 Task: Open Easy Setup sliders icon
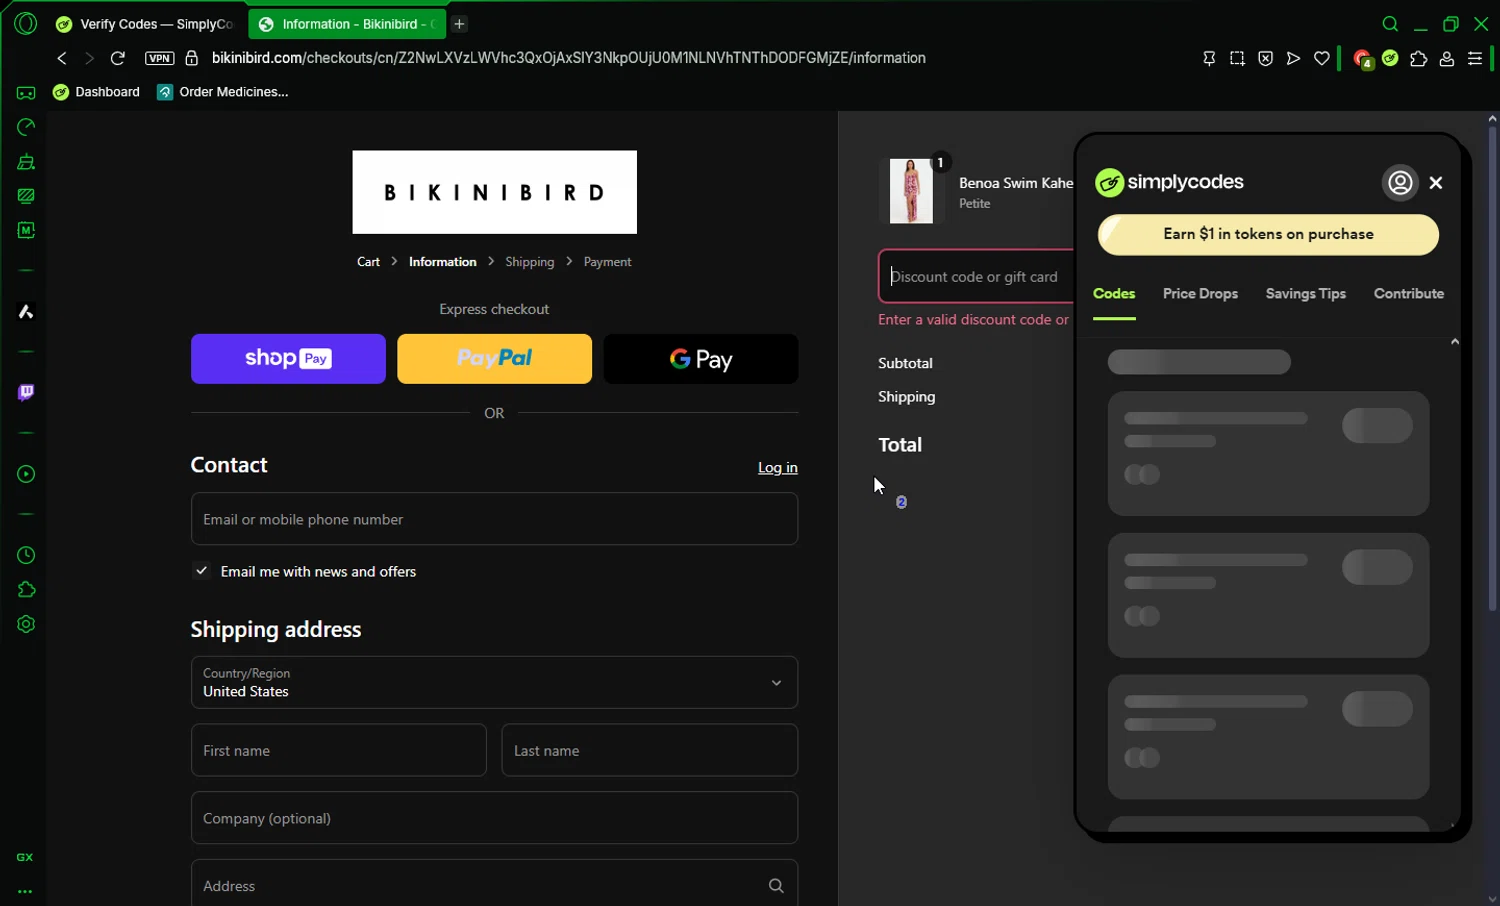[1475, 59]
